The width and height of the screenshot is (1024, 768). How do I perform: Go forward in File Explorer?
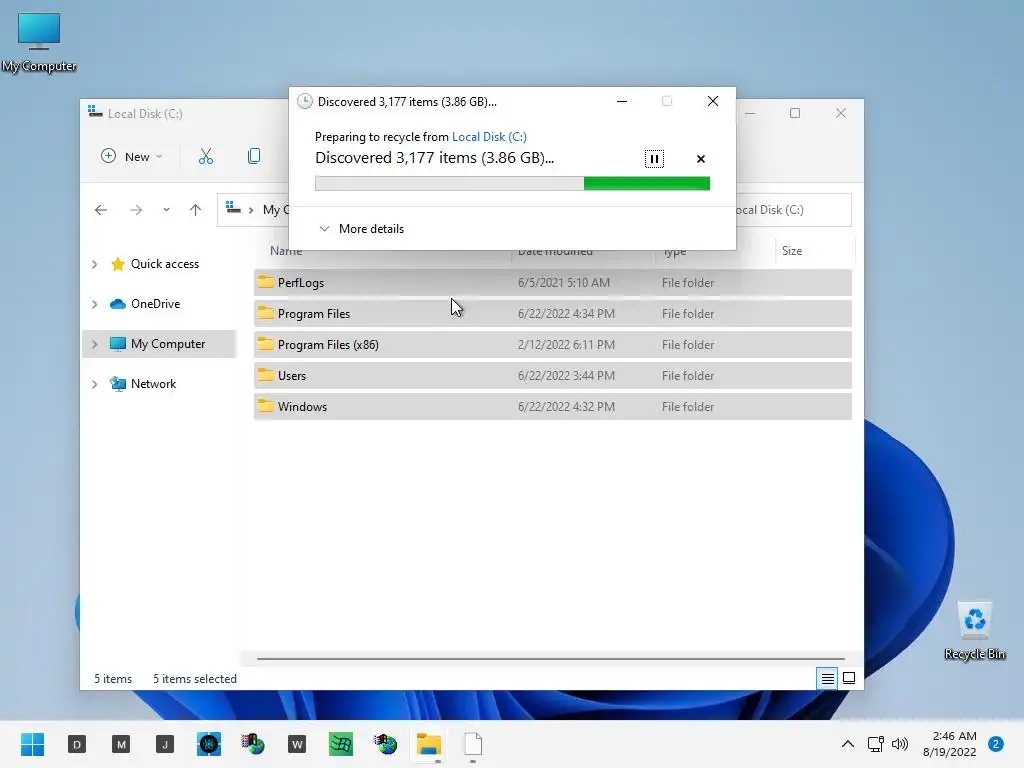click(x=136, y=210)
